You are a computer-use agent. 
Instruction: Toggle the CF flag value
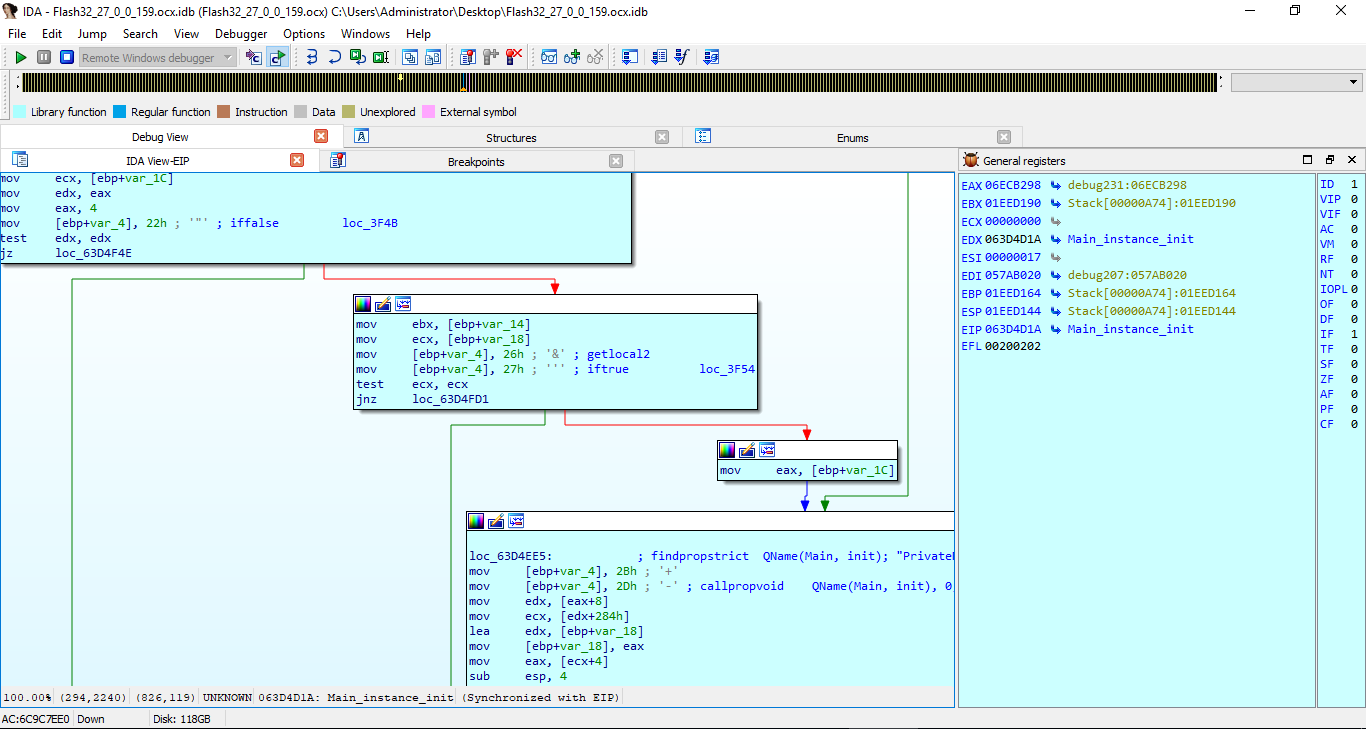pyautogui.click(x=1354, y=425)
